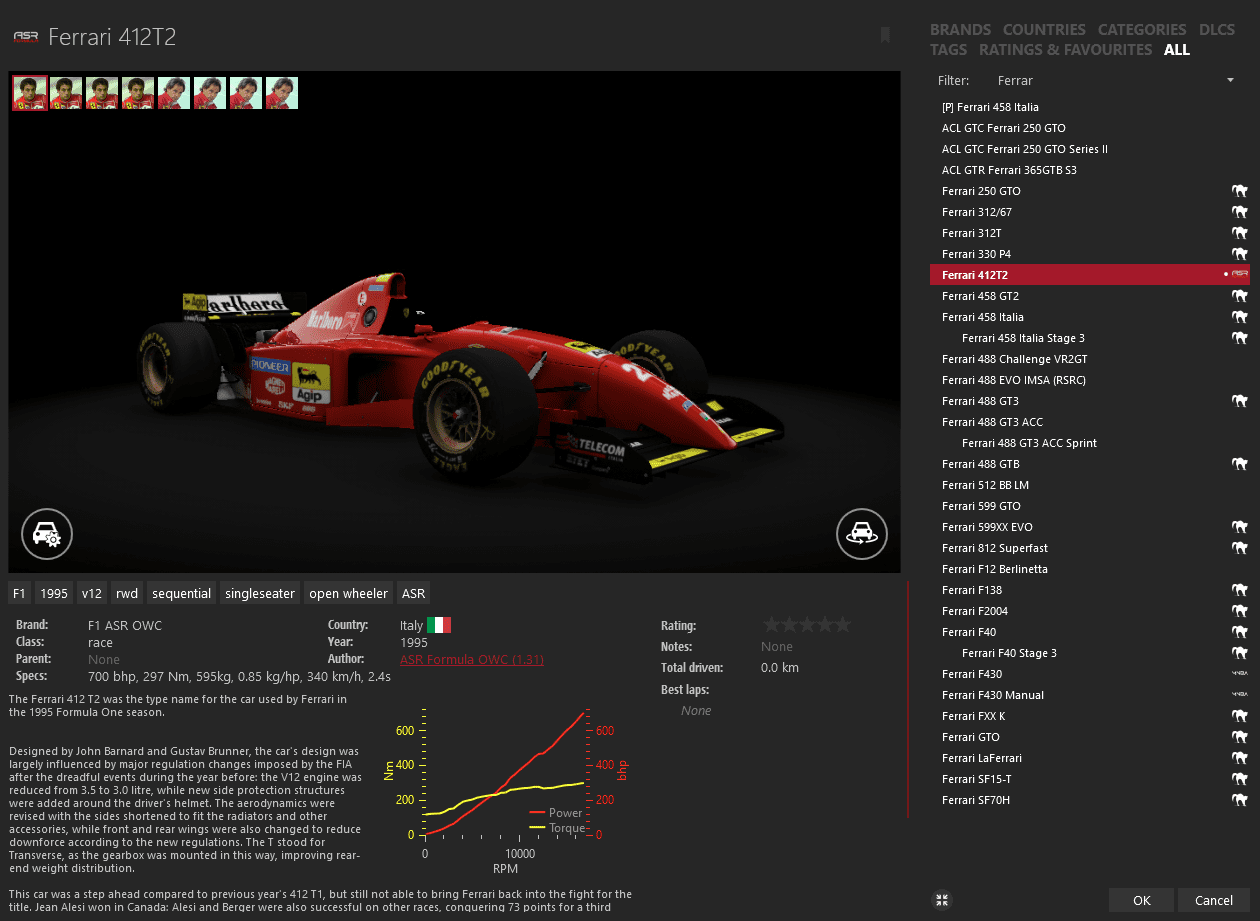Rate the car five stars
The width and height of the screenshot is (1260, 921).
click(843, 625)
